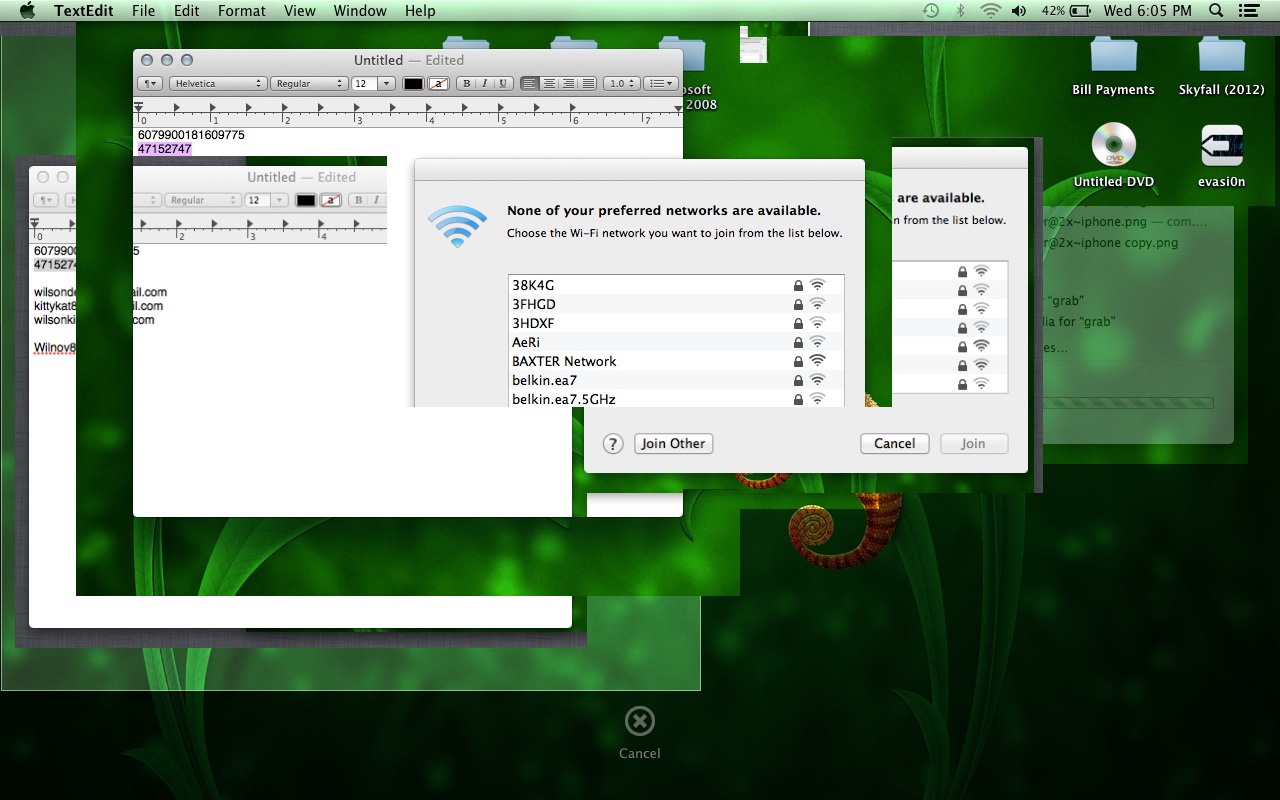Image resolution: width=1280 pixels, height=800 pixels.
Task: Click the Time Machine menu bar icon
Action: (x=931, y=11)
